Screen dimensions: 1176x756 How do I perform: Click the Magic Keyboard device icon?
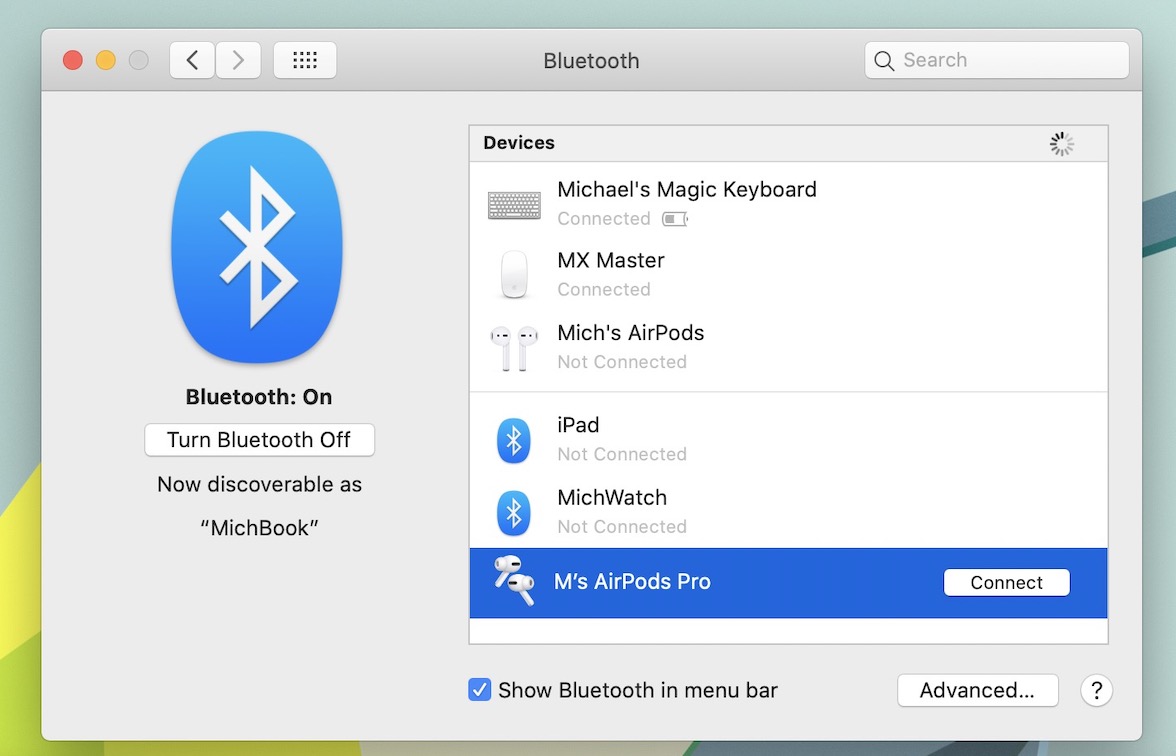point(514,205)
